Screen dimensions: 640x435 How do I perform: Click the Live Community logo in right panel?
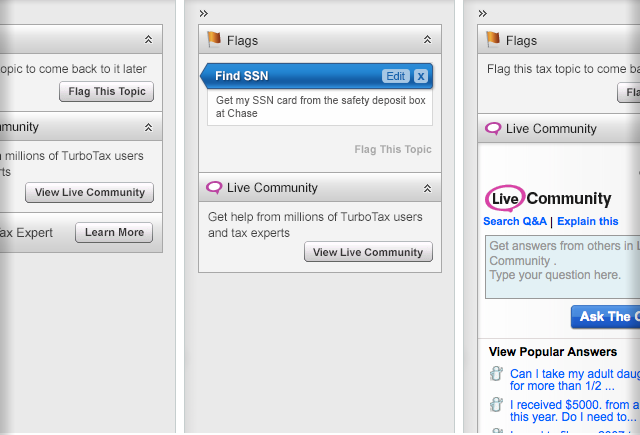548,198
